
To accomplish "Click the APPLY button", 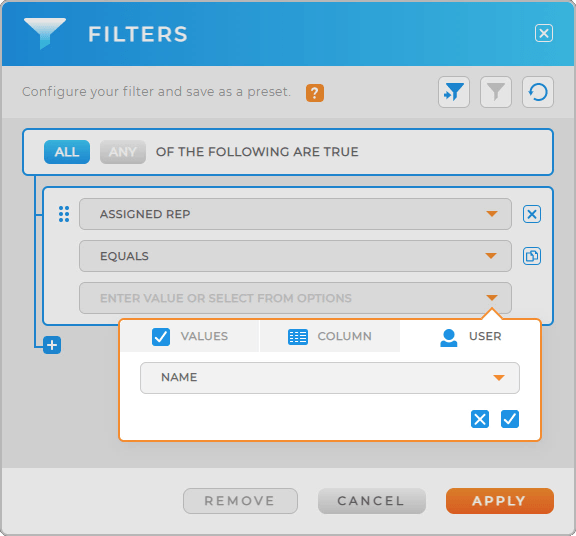I will [x=500, y=501].
